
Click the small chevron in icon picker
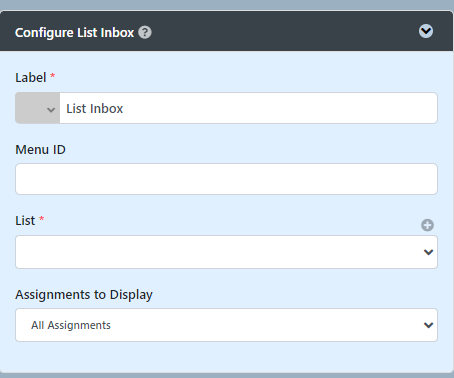click(51, 109)
